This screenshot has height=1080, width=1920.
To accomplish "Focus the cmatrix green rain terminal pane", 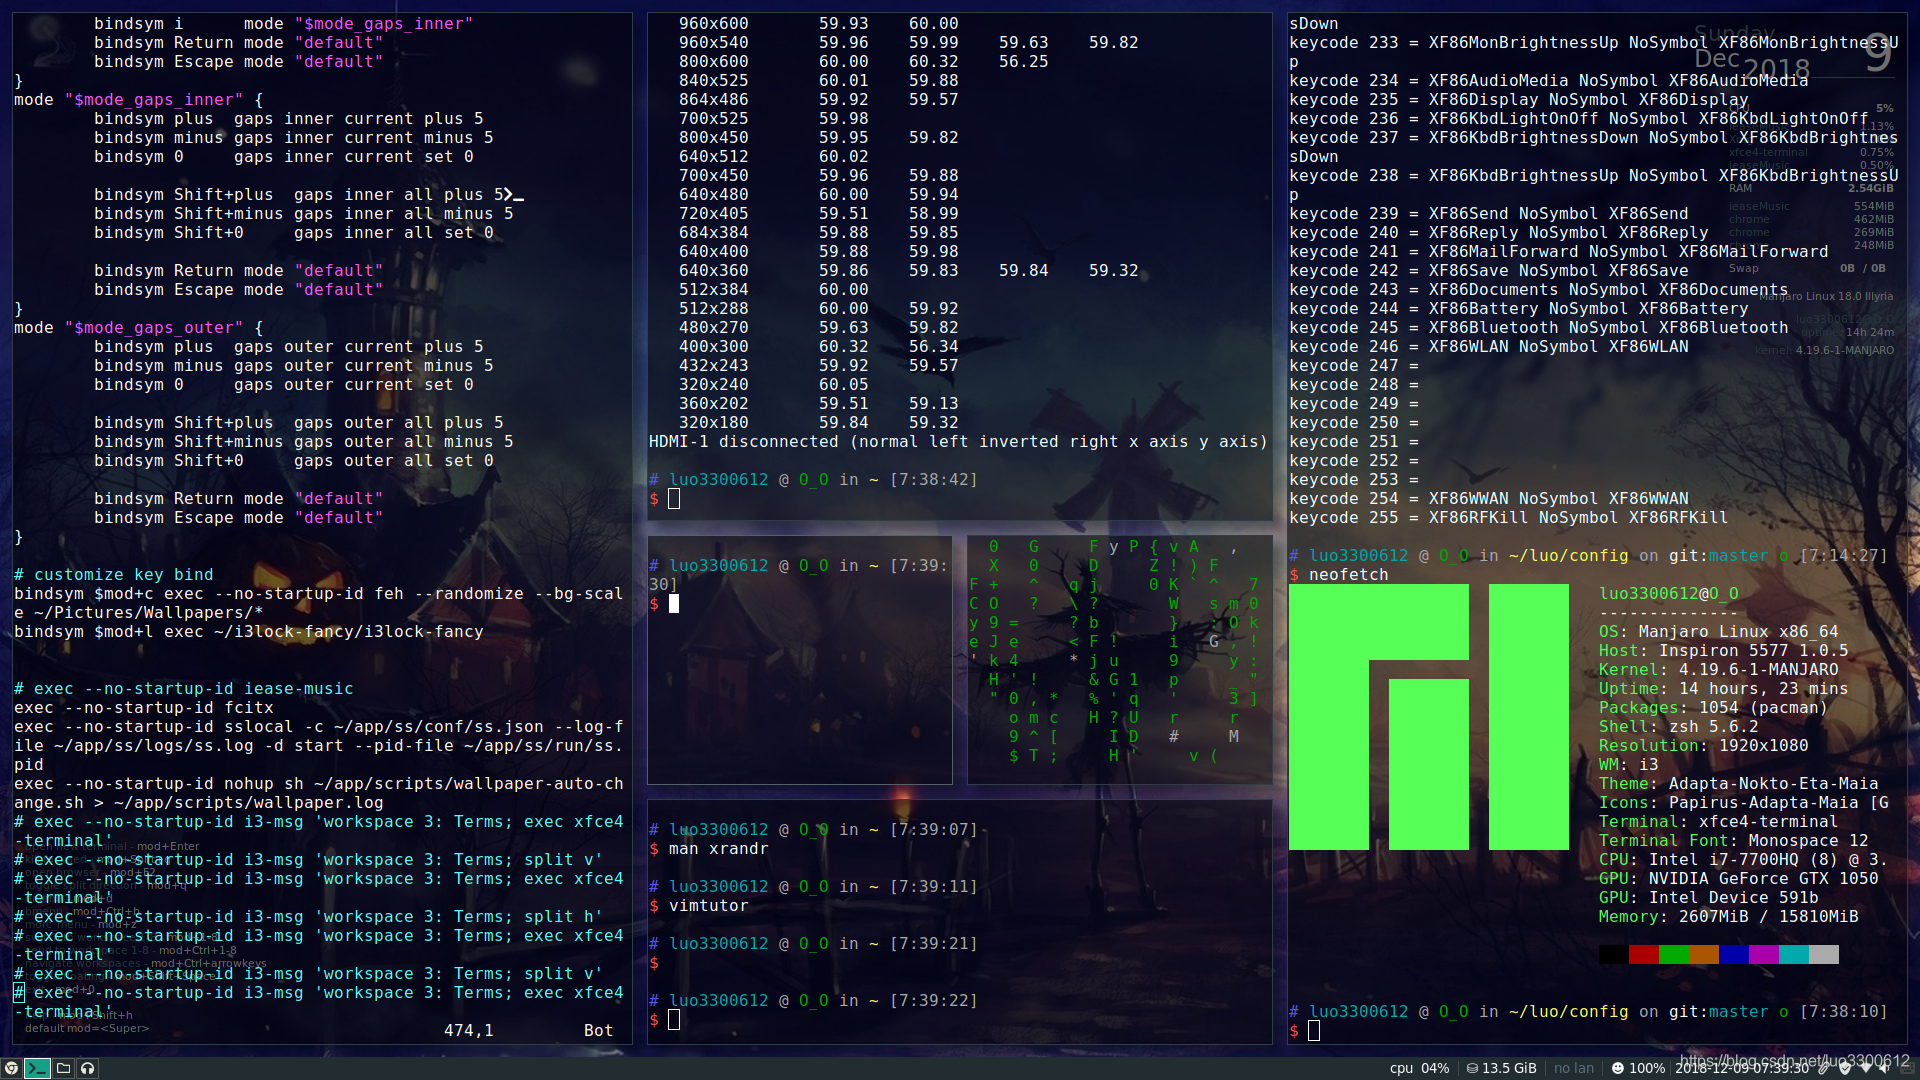I will point(1119,660).
